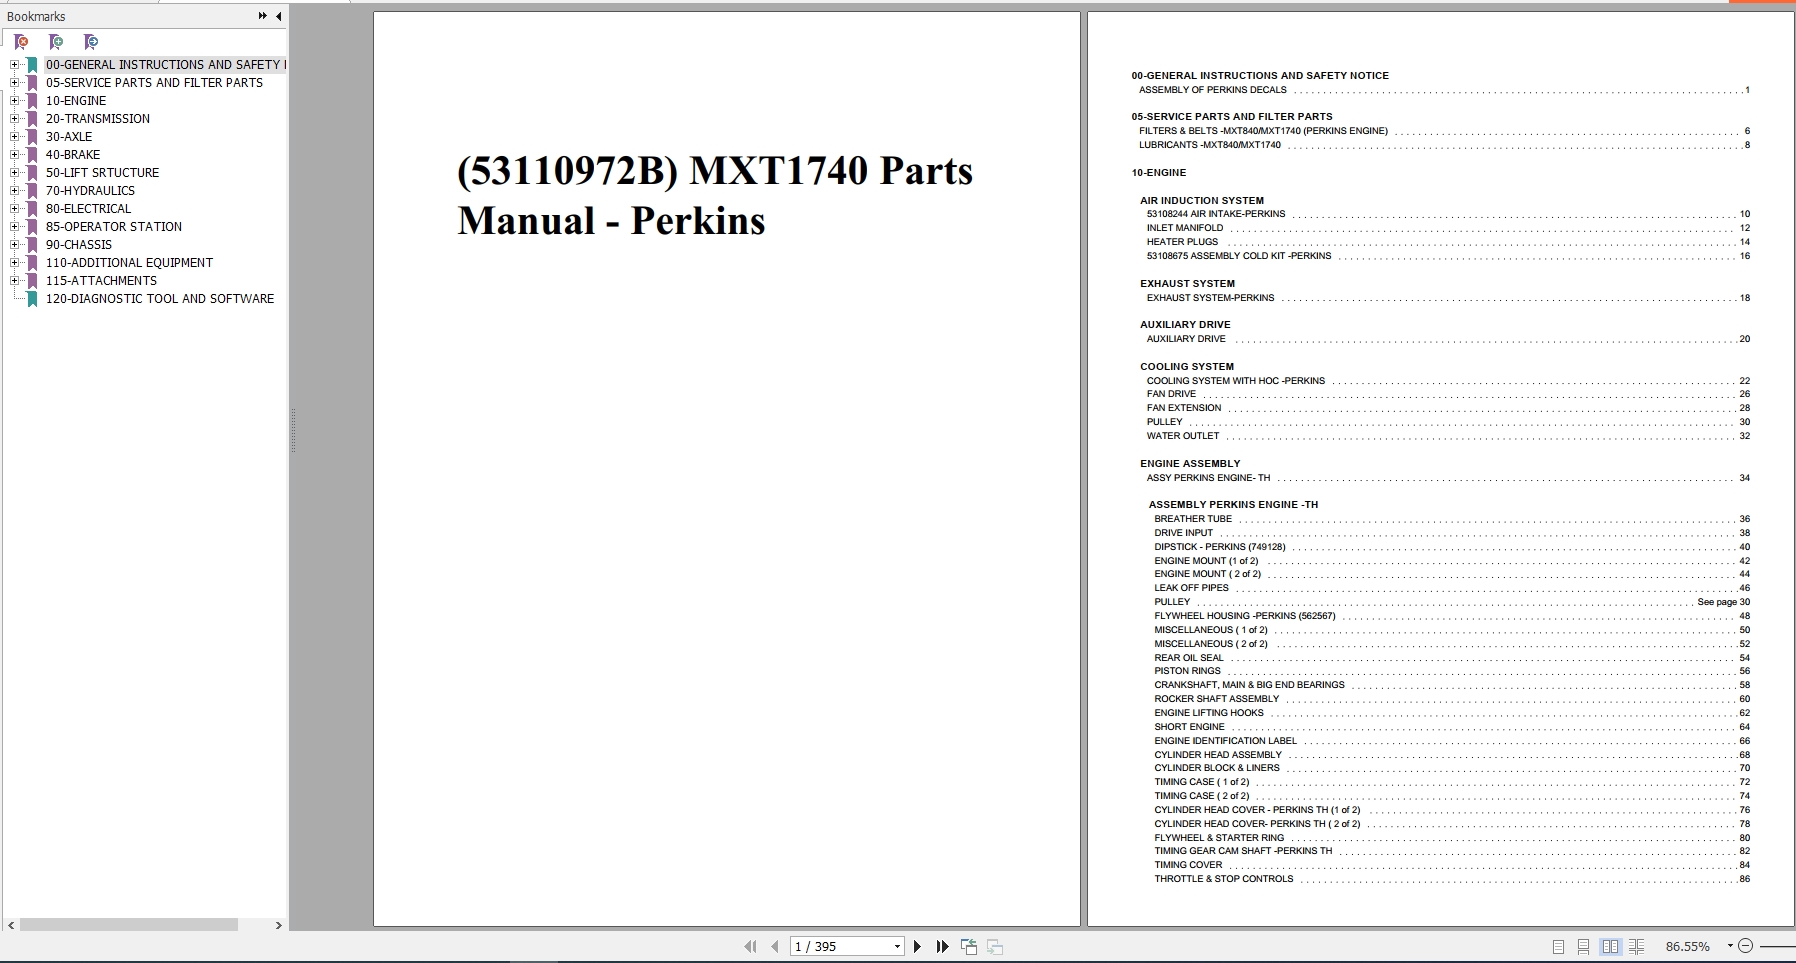
Task: Click the next view icon
Action: pos(995,946)
